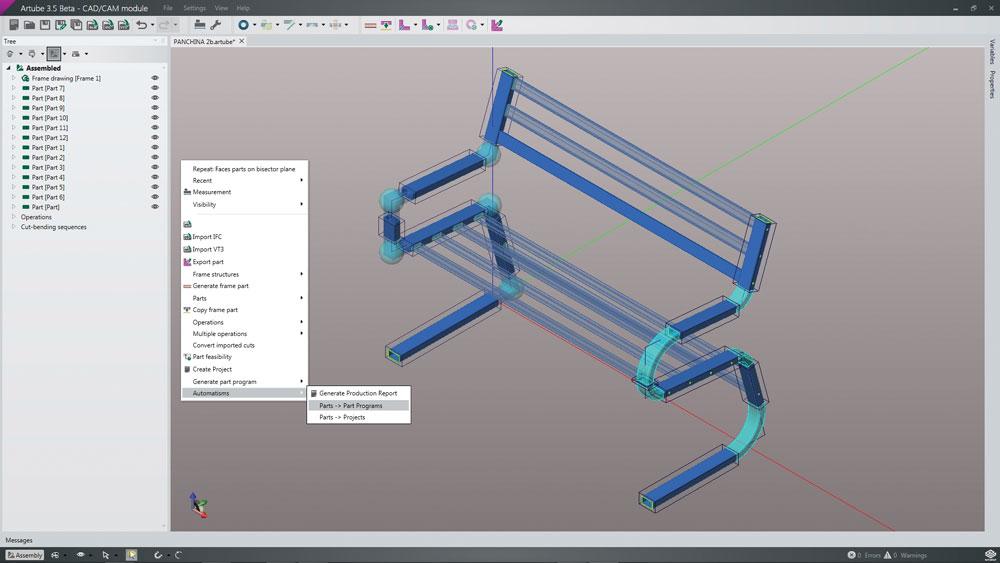
Task: Close the PANCHINA 2b.artube tab
Action: [242, 41]
